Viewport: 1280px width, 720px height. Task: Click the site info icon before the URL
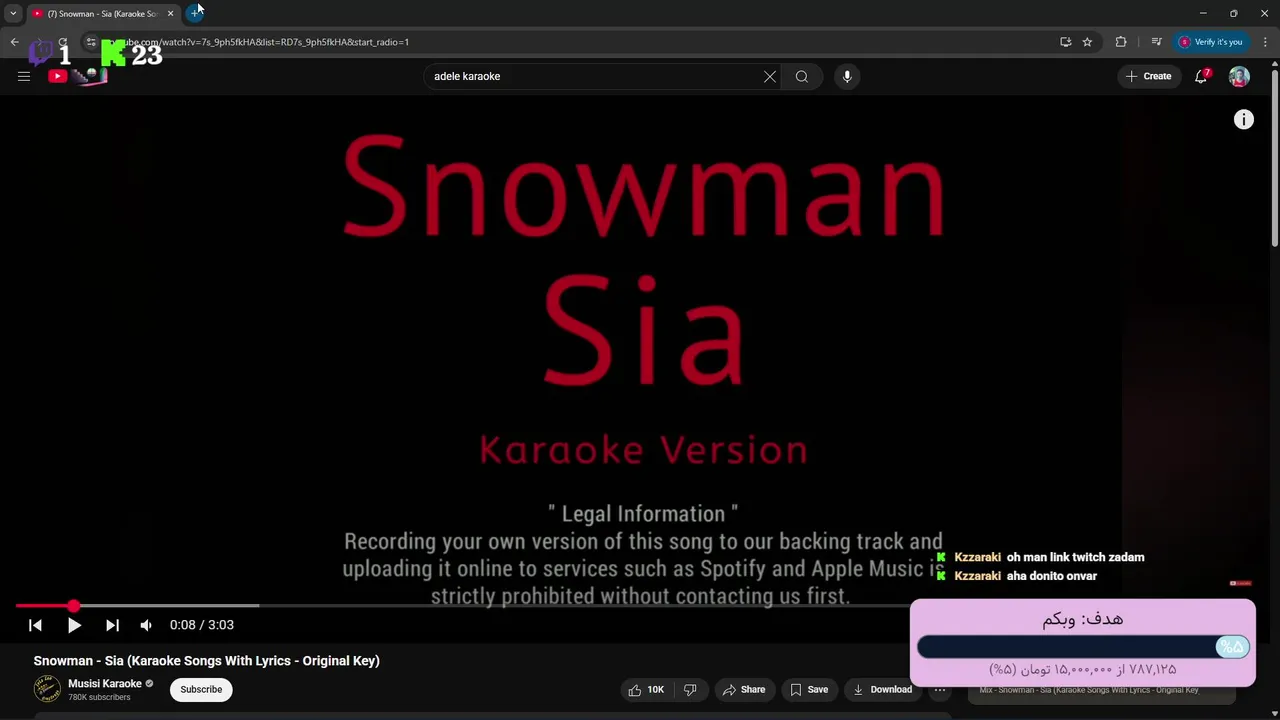(x=91, y=42)
